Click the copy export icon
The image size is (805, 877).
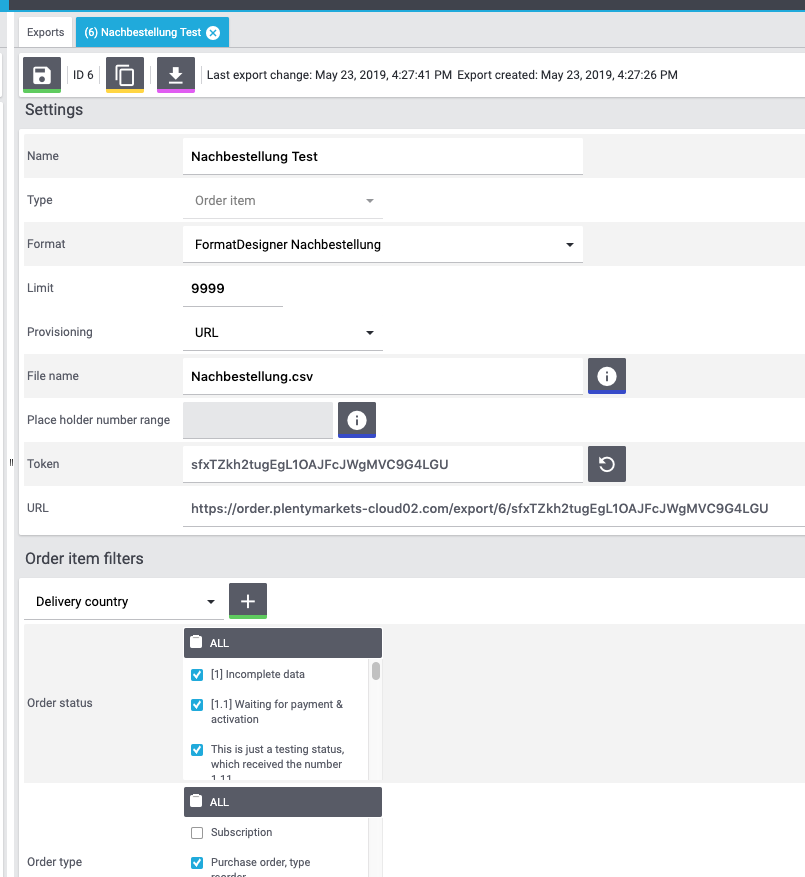[125, 75]
